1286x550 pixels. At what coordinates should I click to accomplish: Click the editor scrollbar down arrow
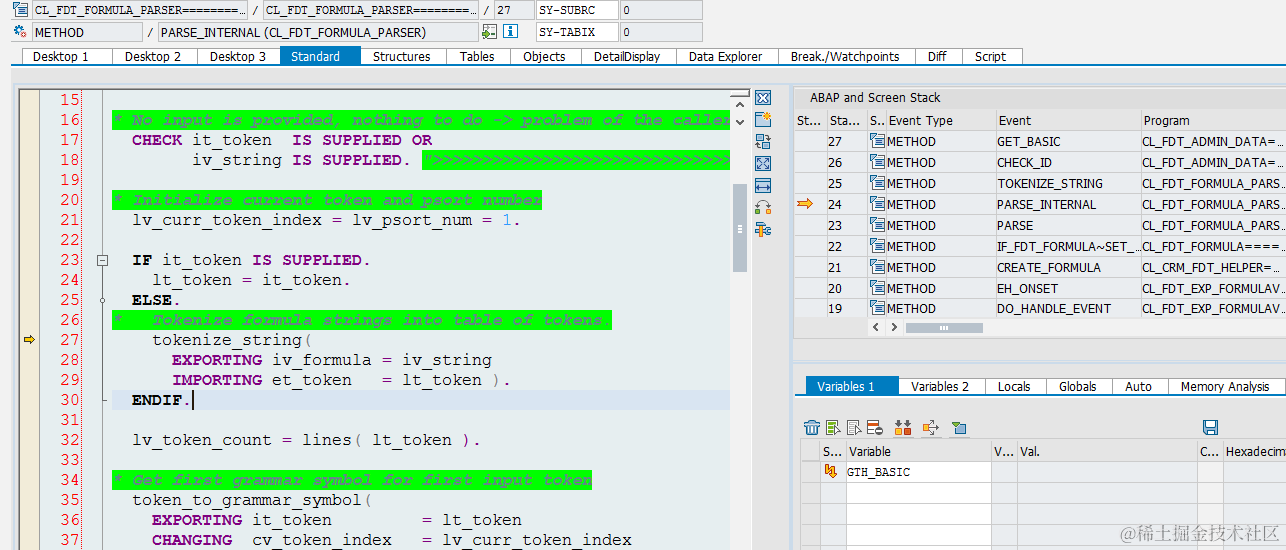pos(740,121)
